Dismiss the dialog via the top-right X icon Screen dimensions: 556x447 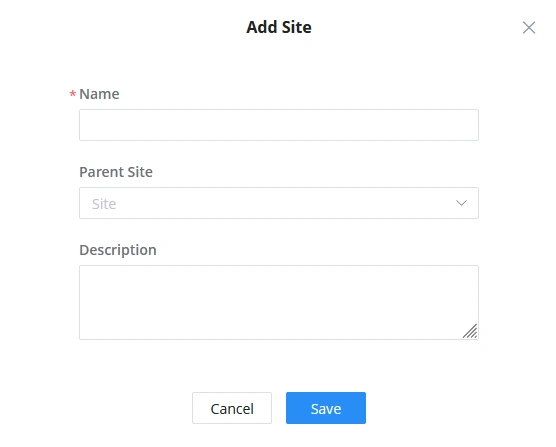tap(529, 27)
